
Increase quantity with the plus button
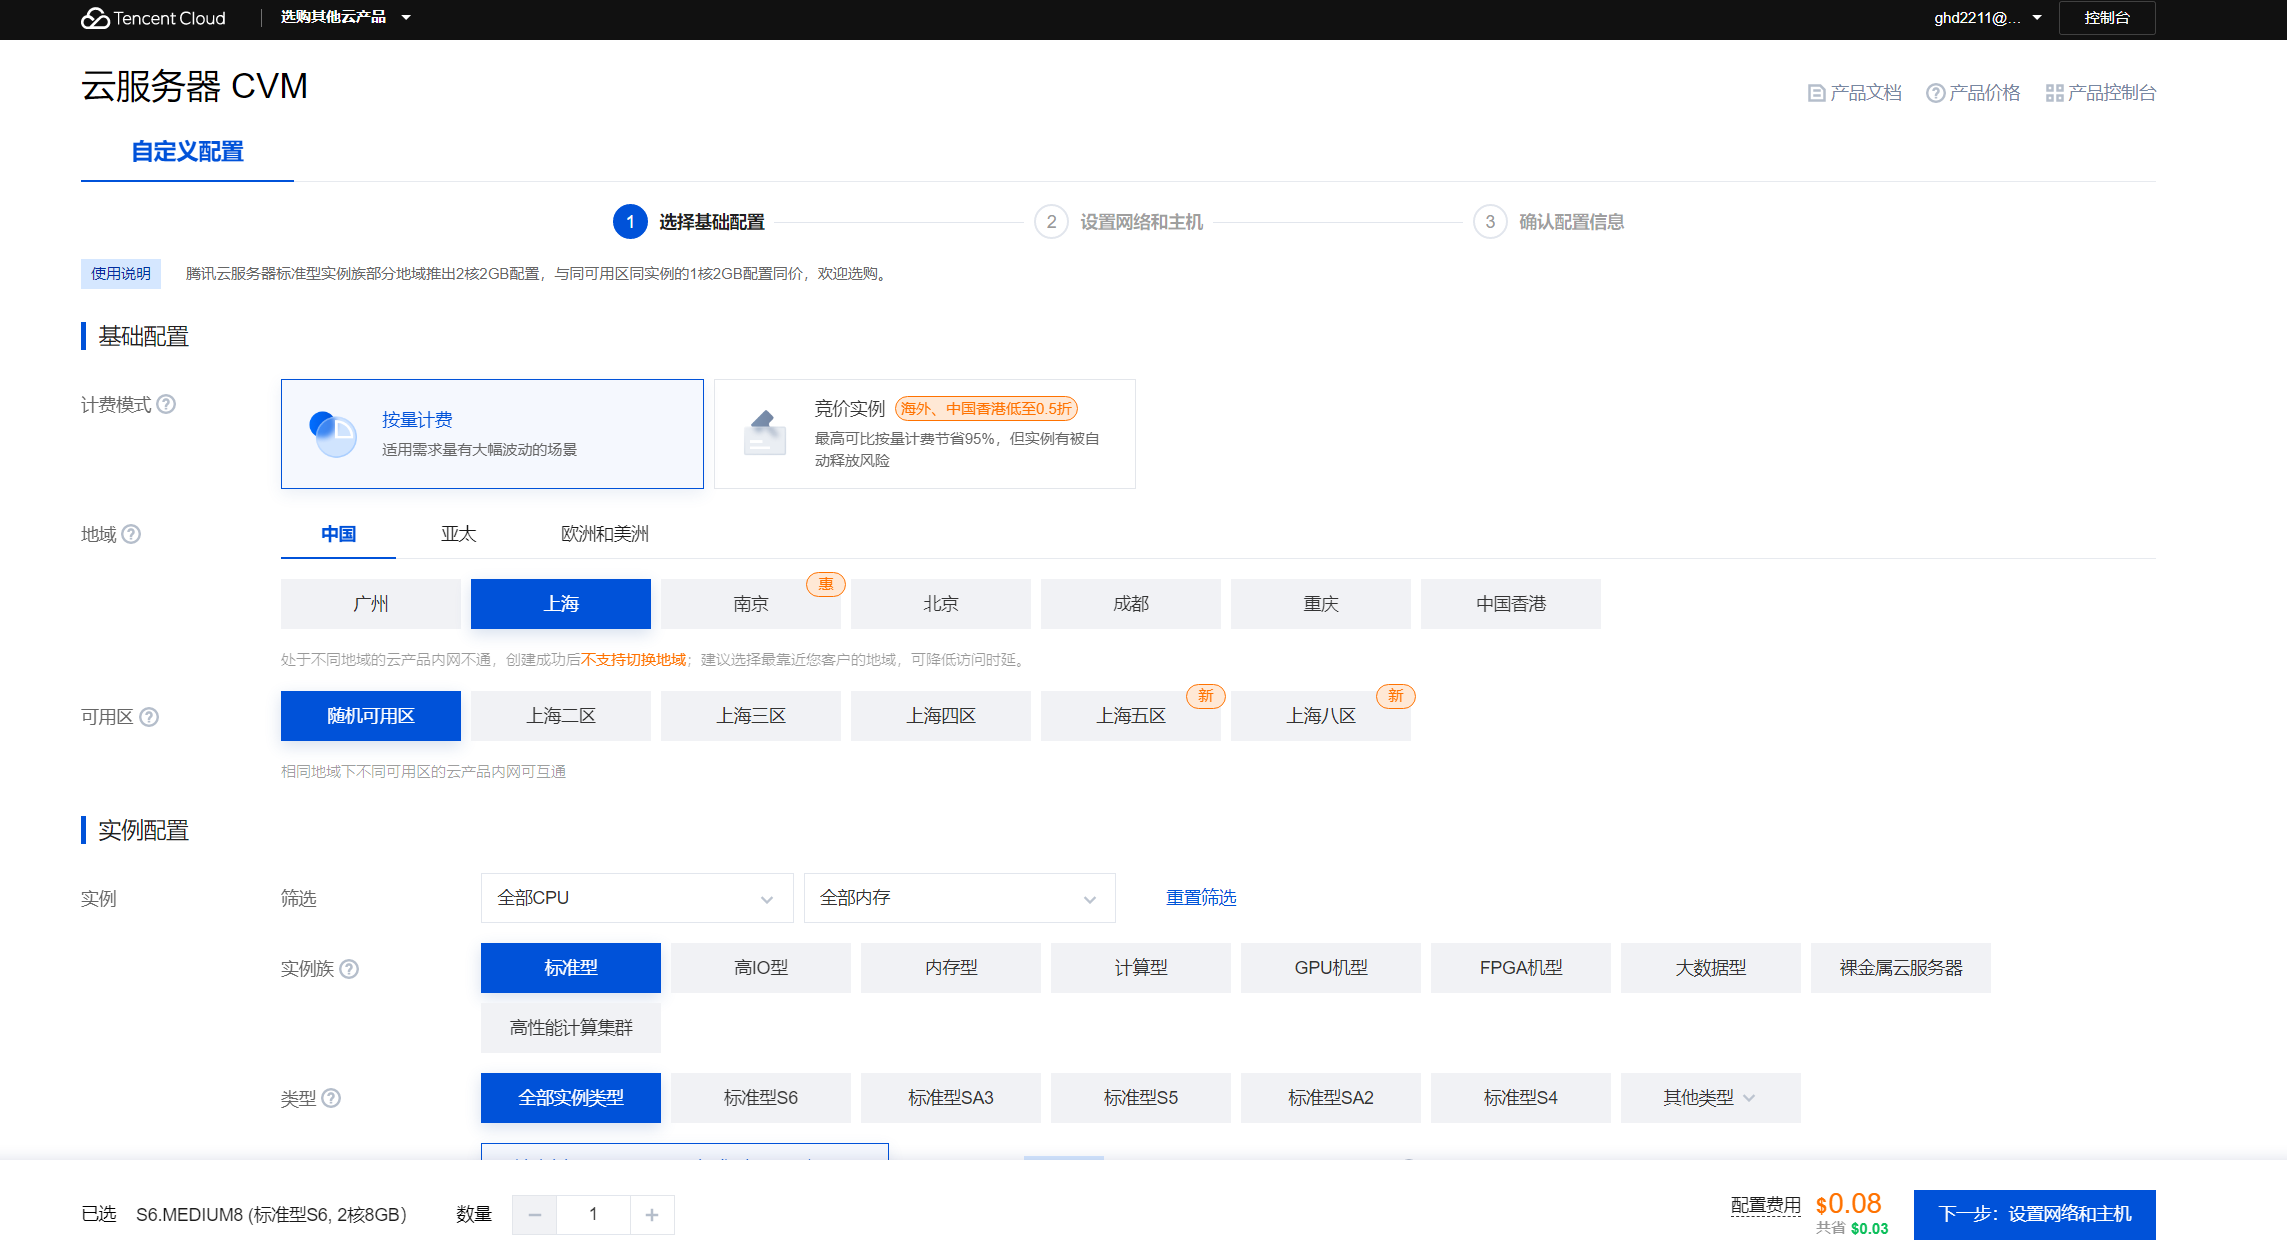(x=652, y=1215)
